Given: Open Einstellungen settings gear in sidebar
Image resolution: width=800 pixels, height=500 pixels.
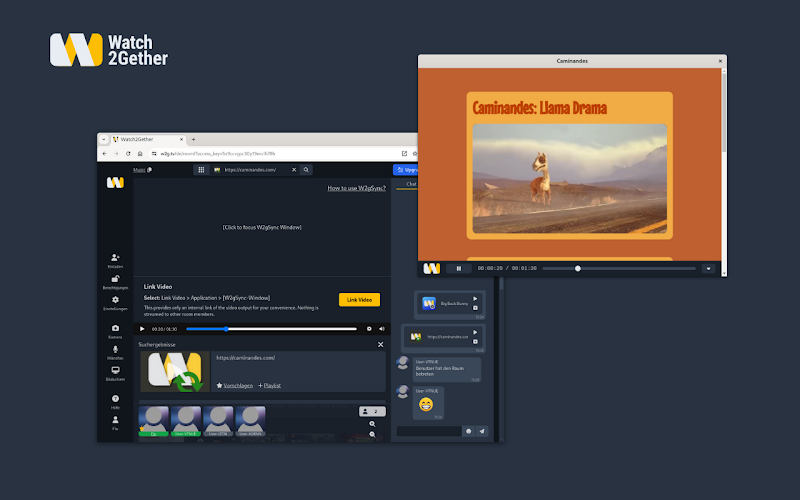Looking at the screenshot, I should pos(115,300).
